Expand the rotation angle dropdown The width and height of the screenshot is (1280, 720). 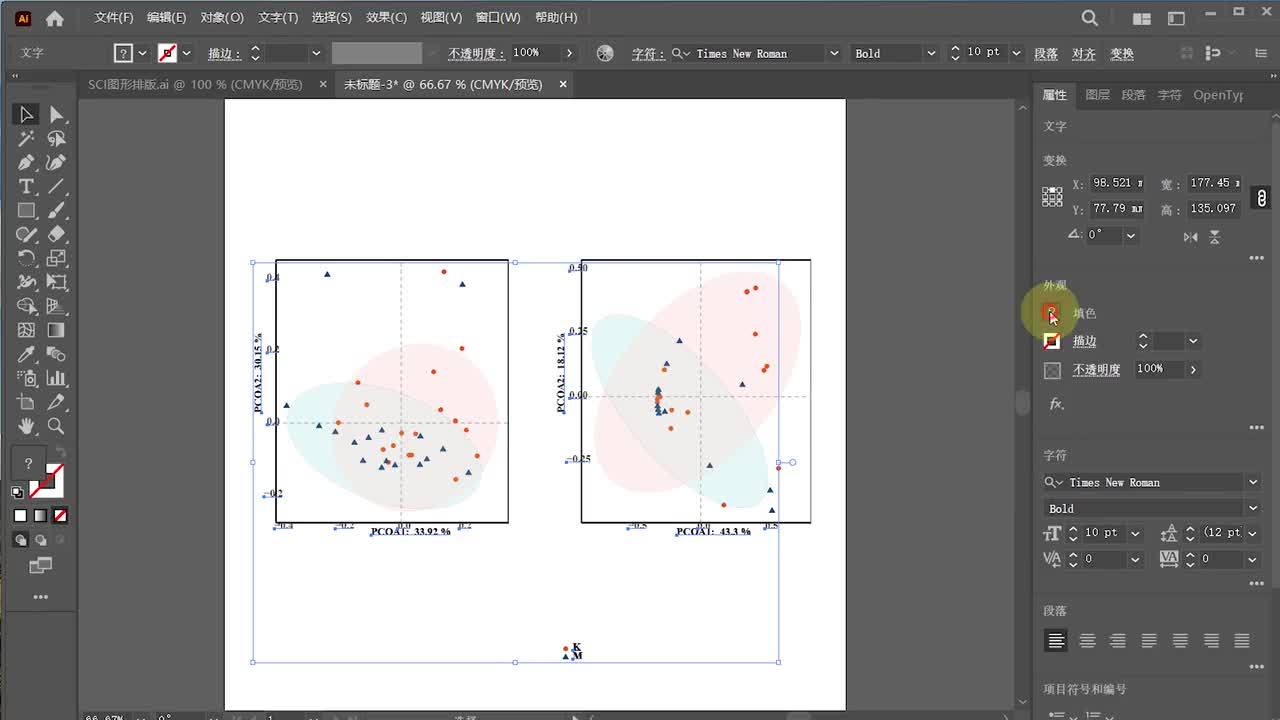[1131, 236]
